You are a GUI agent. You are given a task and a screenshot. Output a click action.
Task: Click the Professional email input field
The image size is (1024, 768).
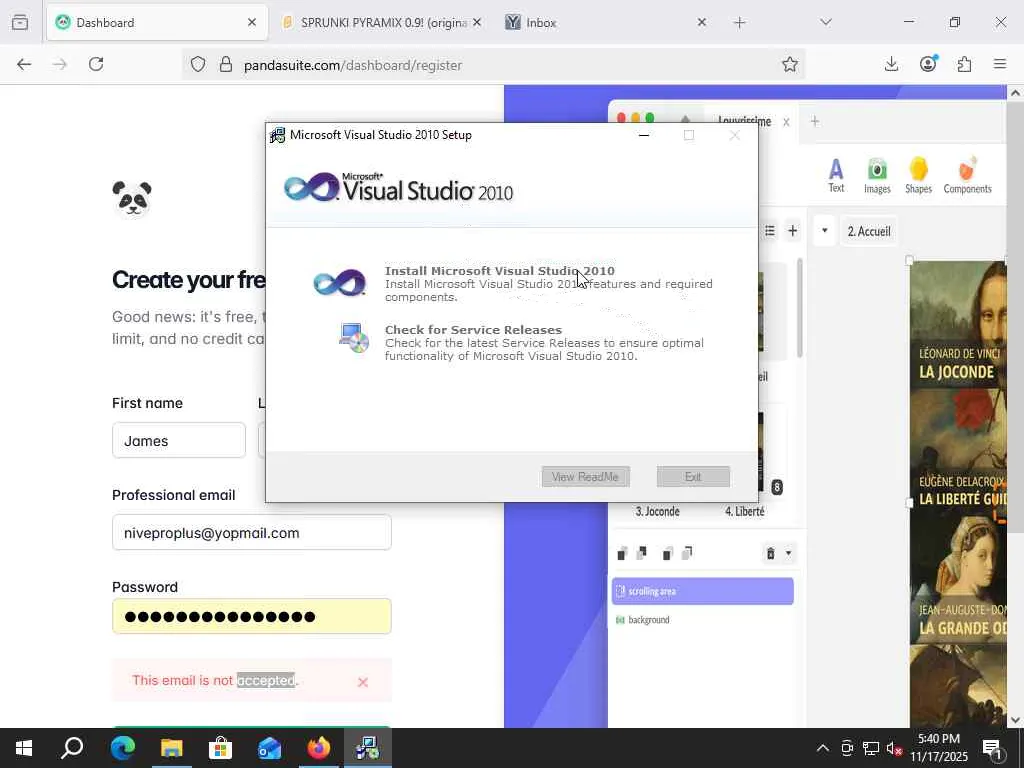(x=251, y=532)
